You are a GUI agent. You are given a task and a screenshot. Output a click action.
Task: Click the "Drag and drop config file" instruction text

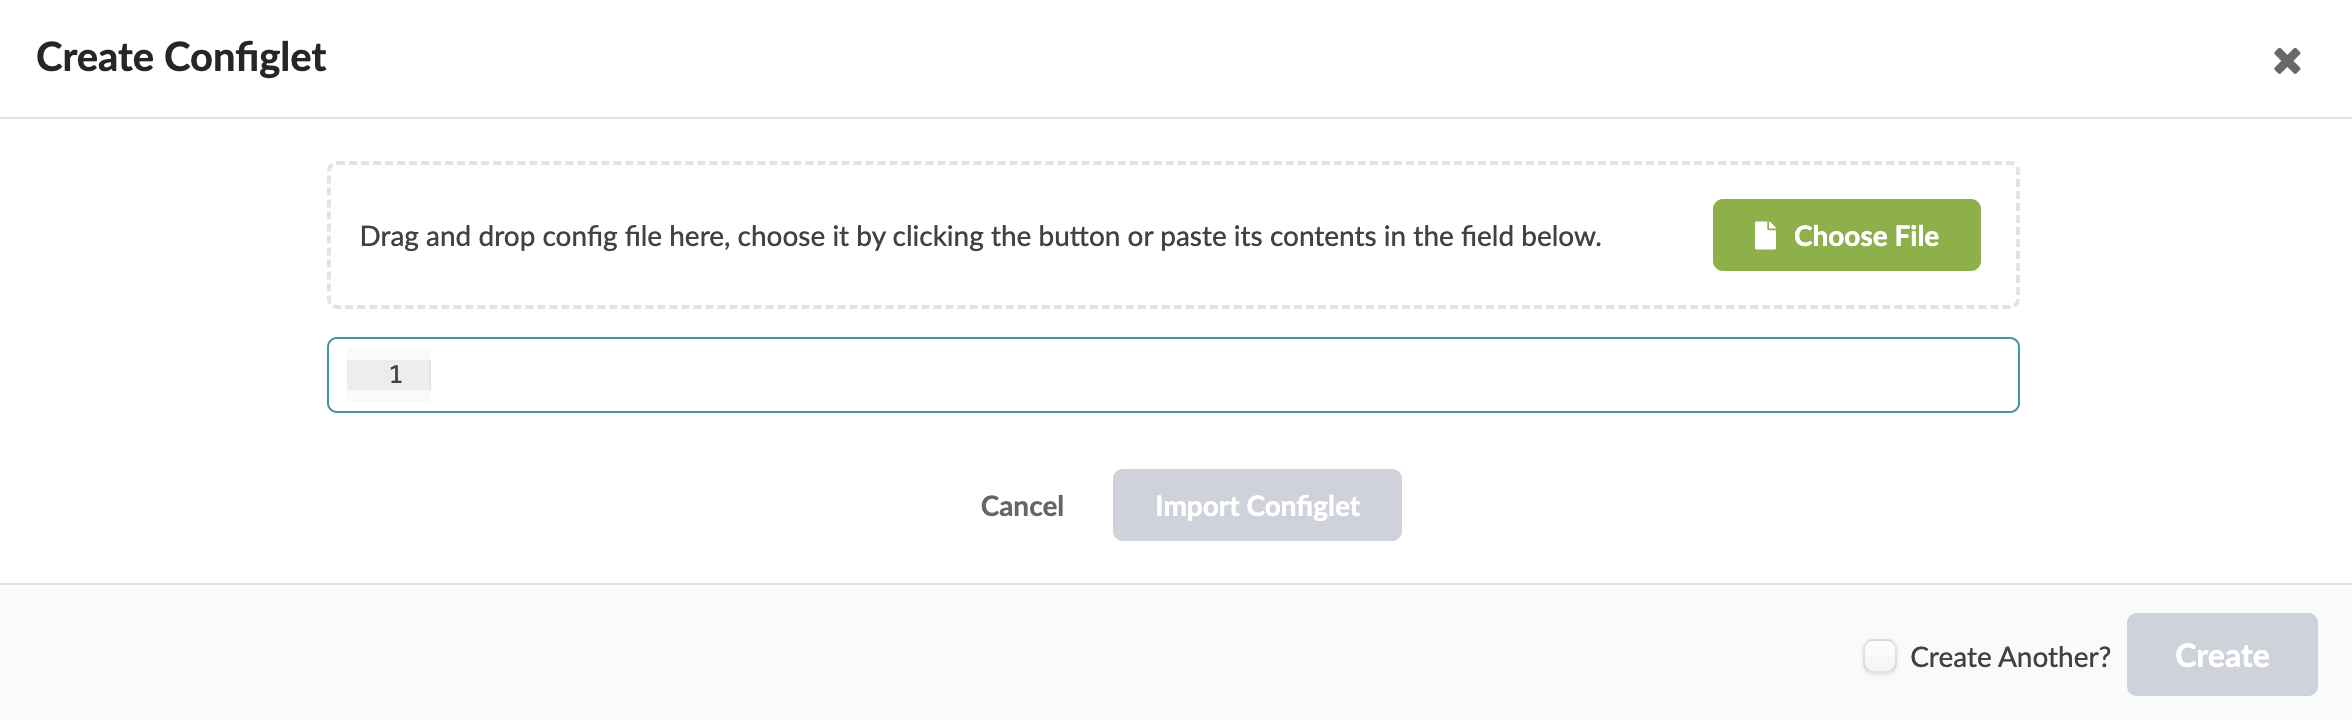(x=980, y=236)
